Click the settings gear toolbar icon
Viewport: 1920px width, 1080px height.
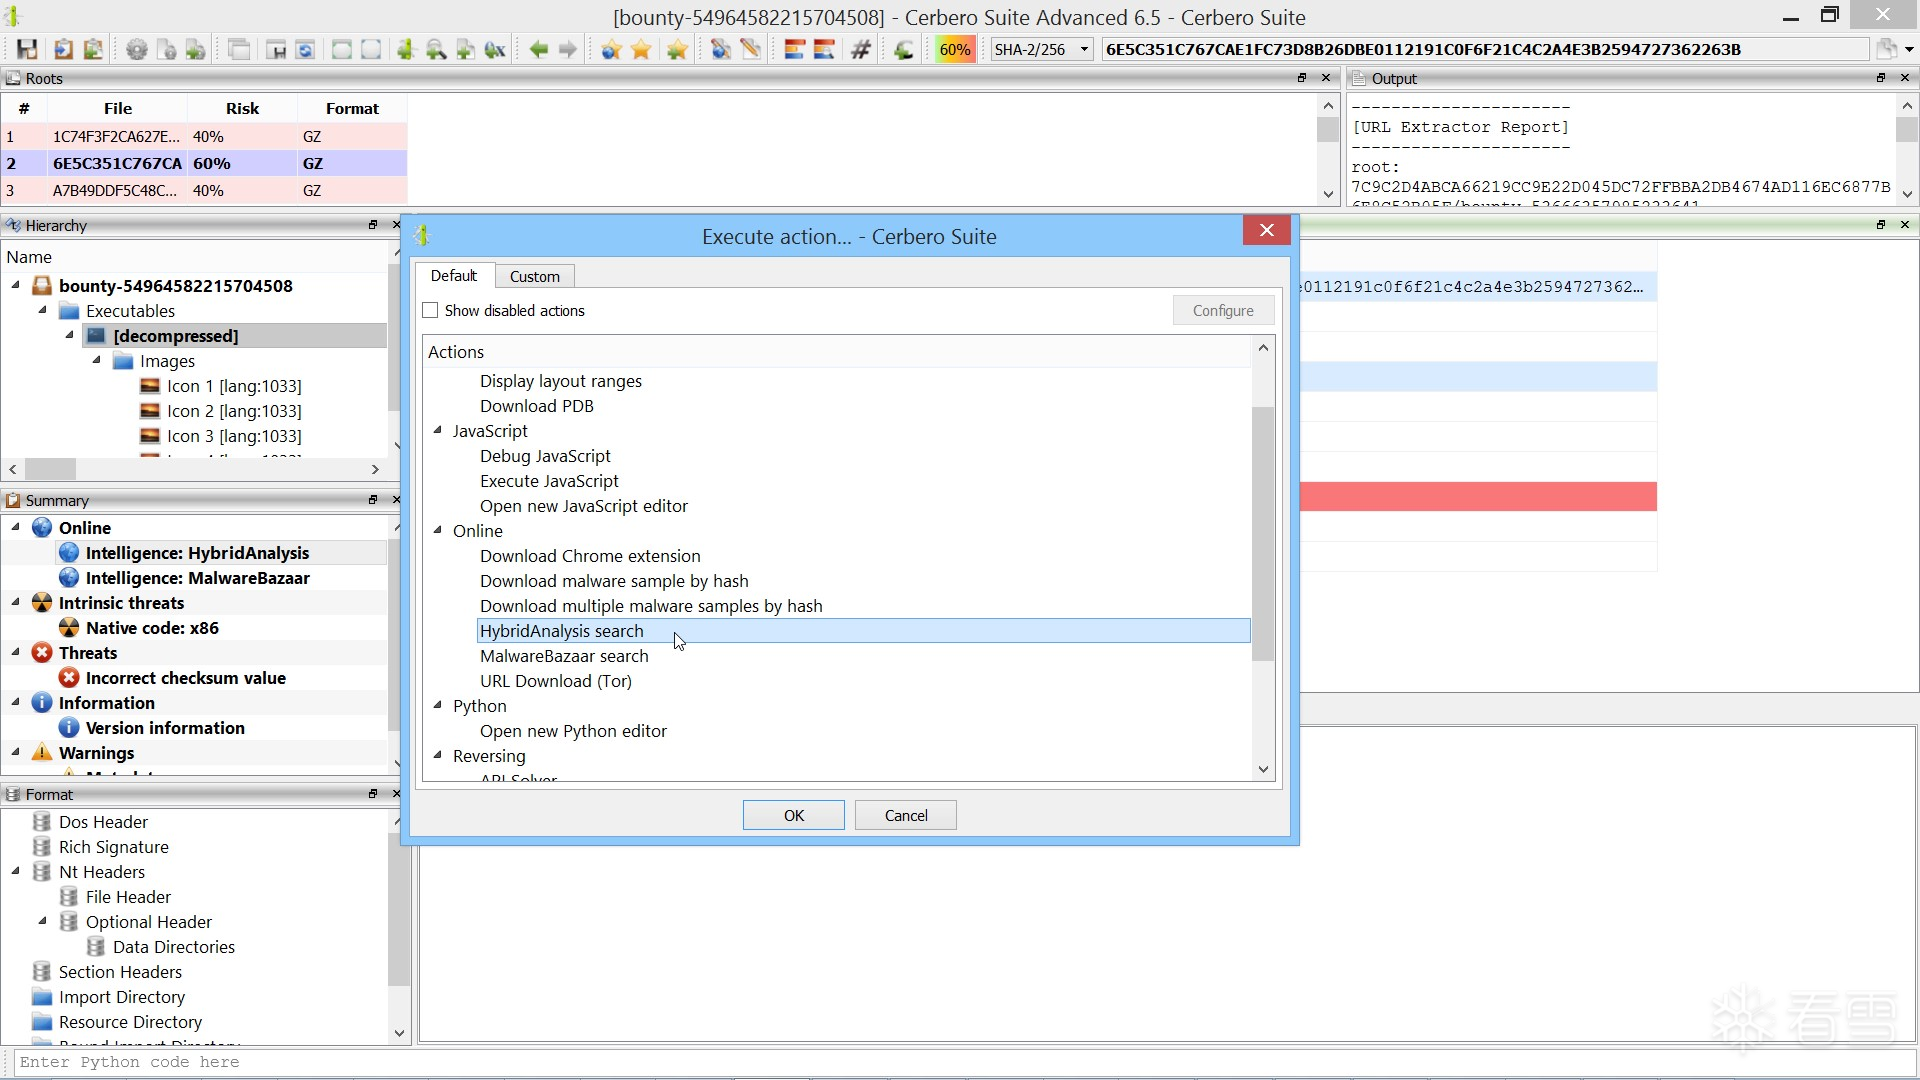pyautogui.click(x=137, y=49)
